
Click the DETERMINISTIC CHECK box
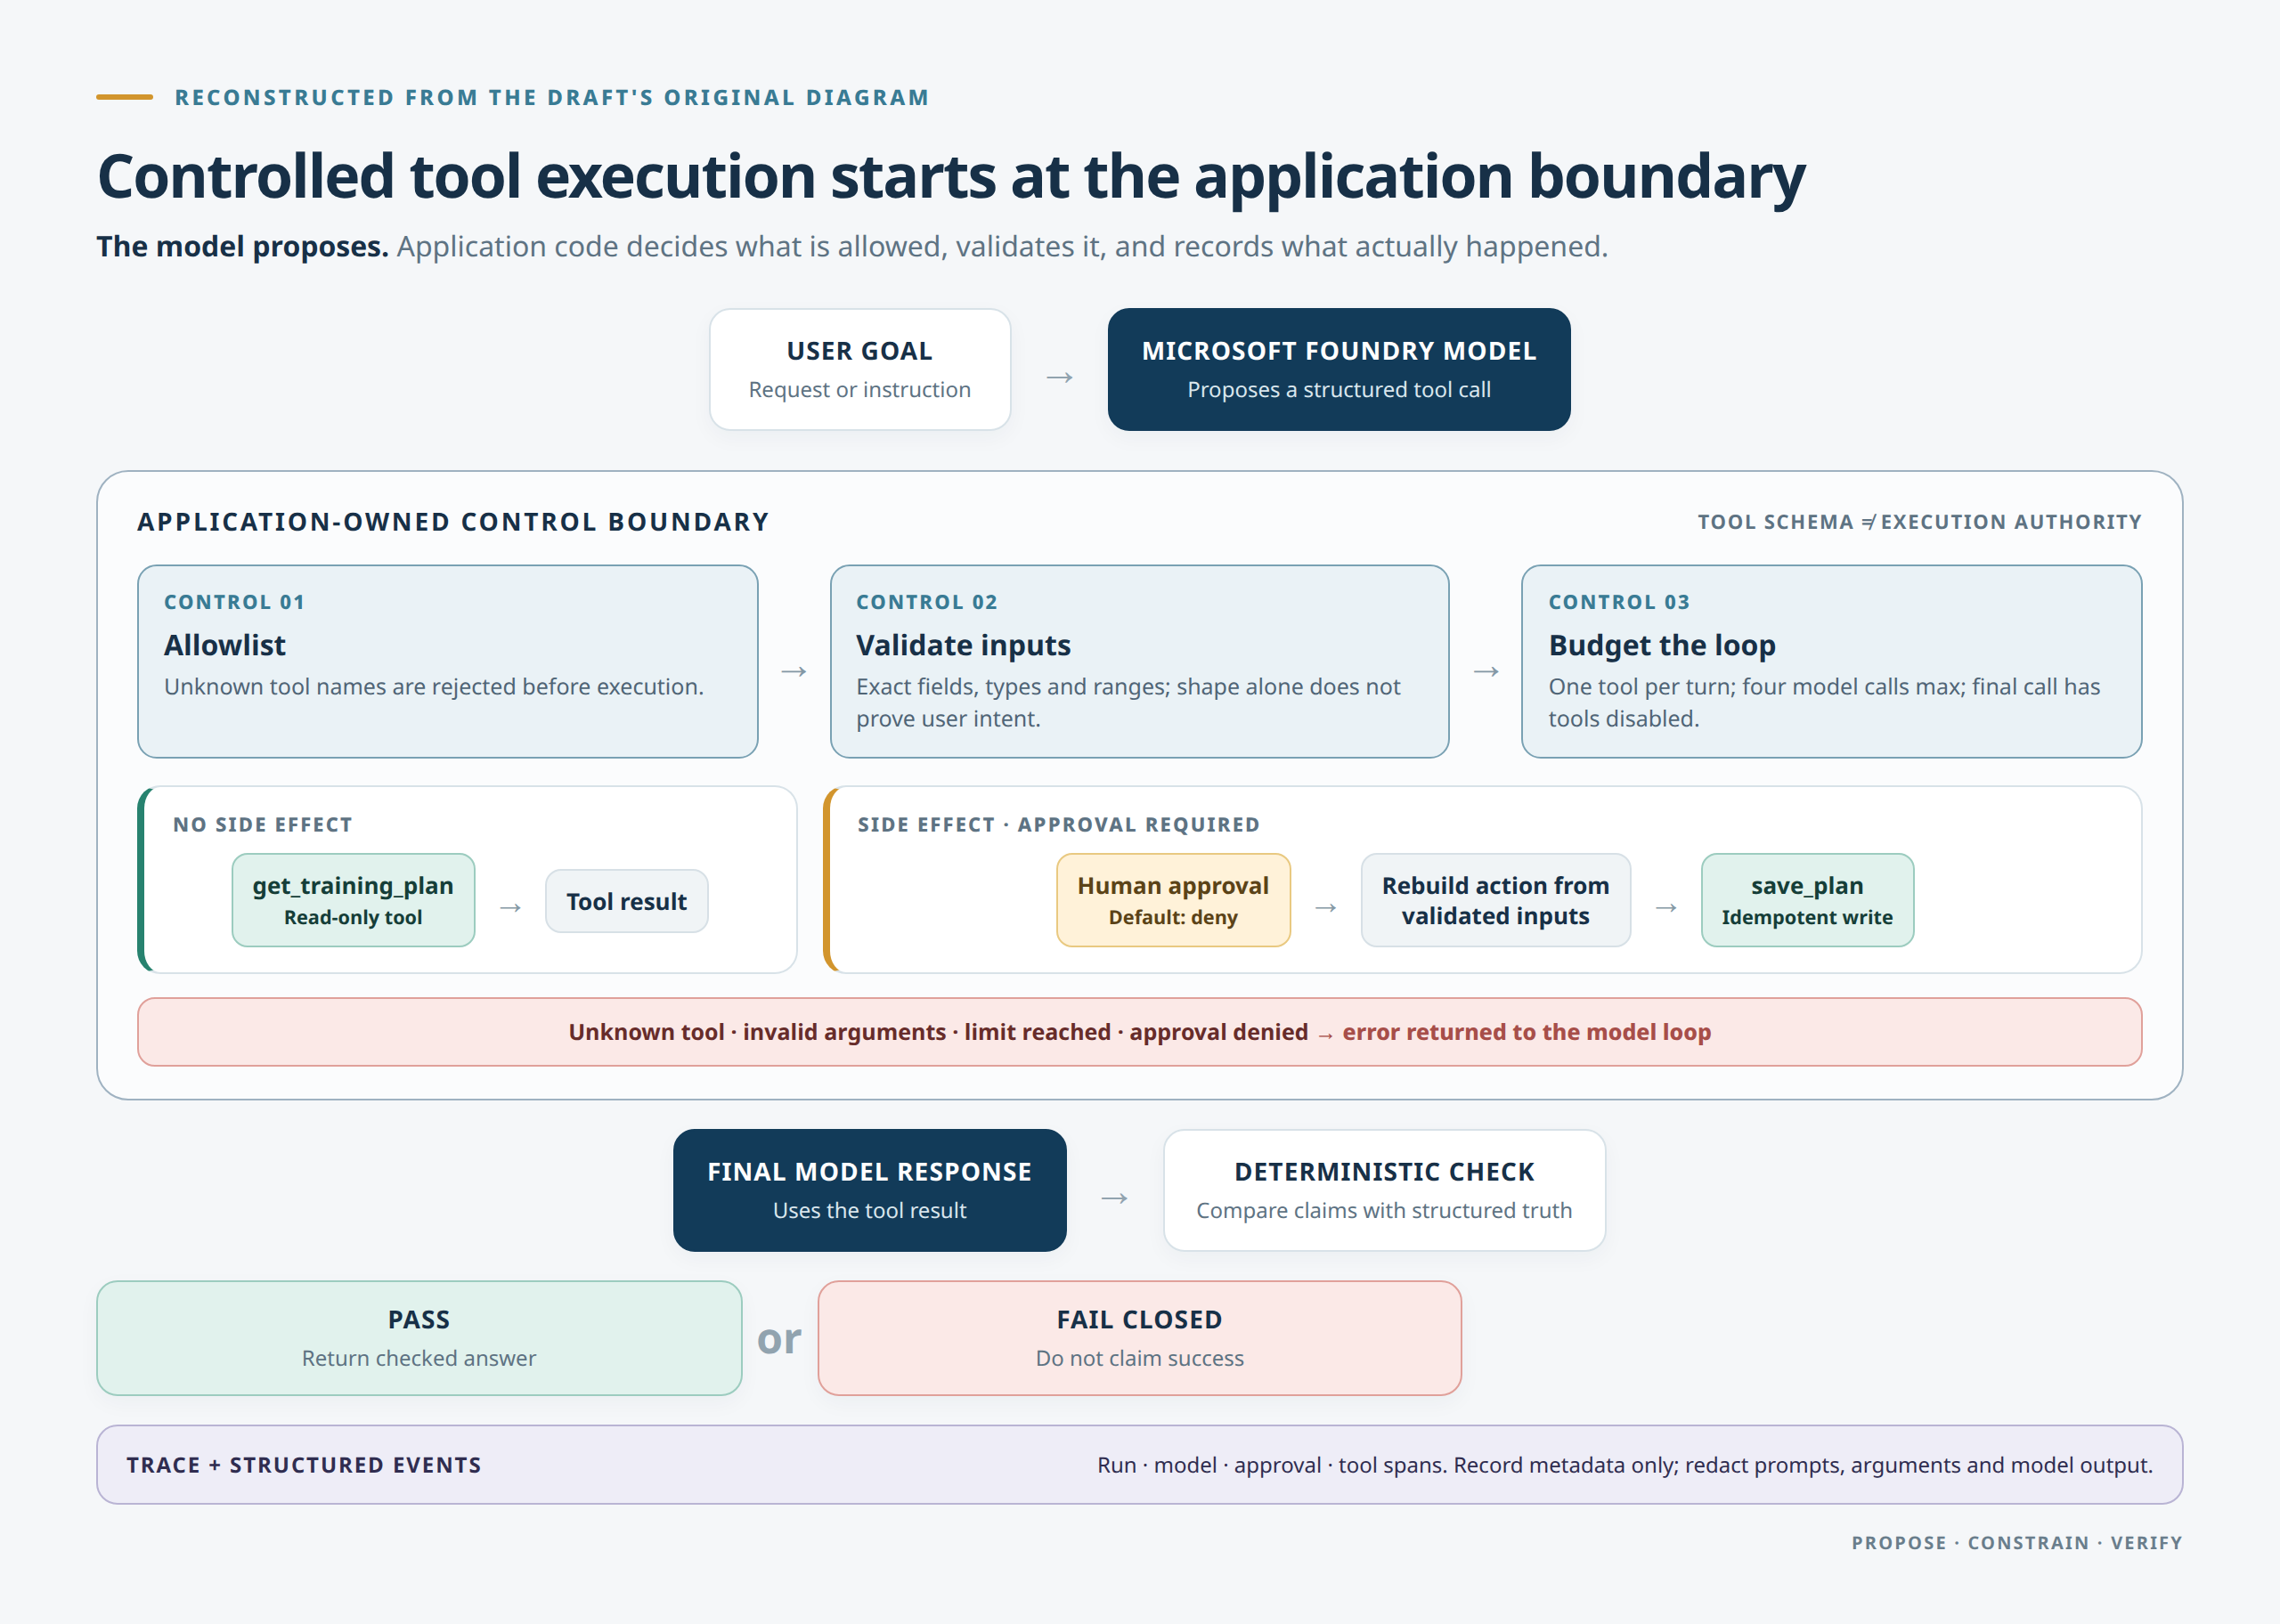coord(1384,1190)
